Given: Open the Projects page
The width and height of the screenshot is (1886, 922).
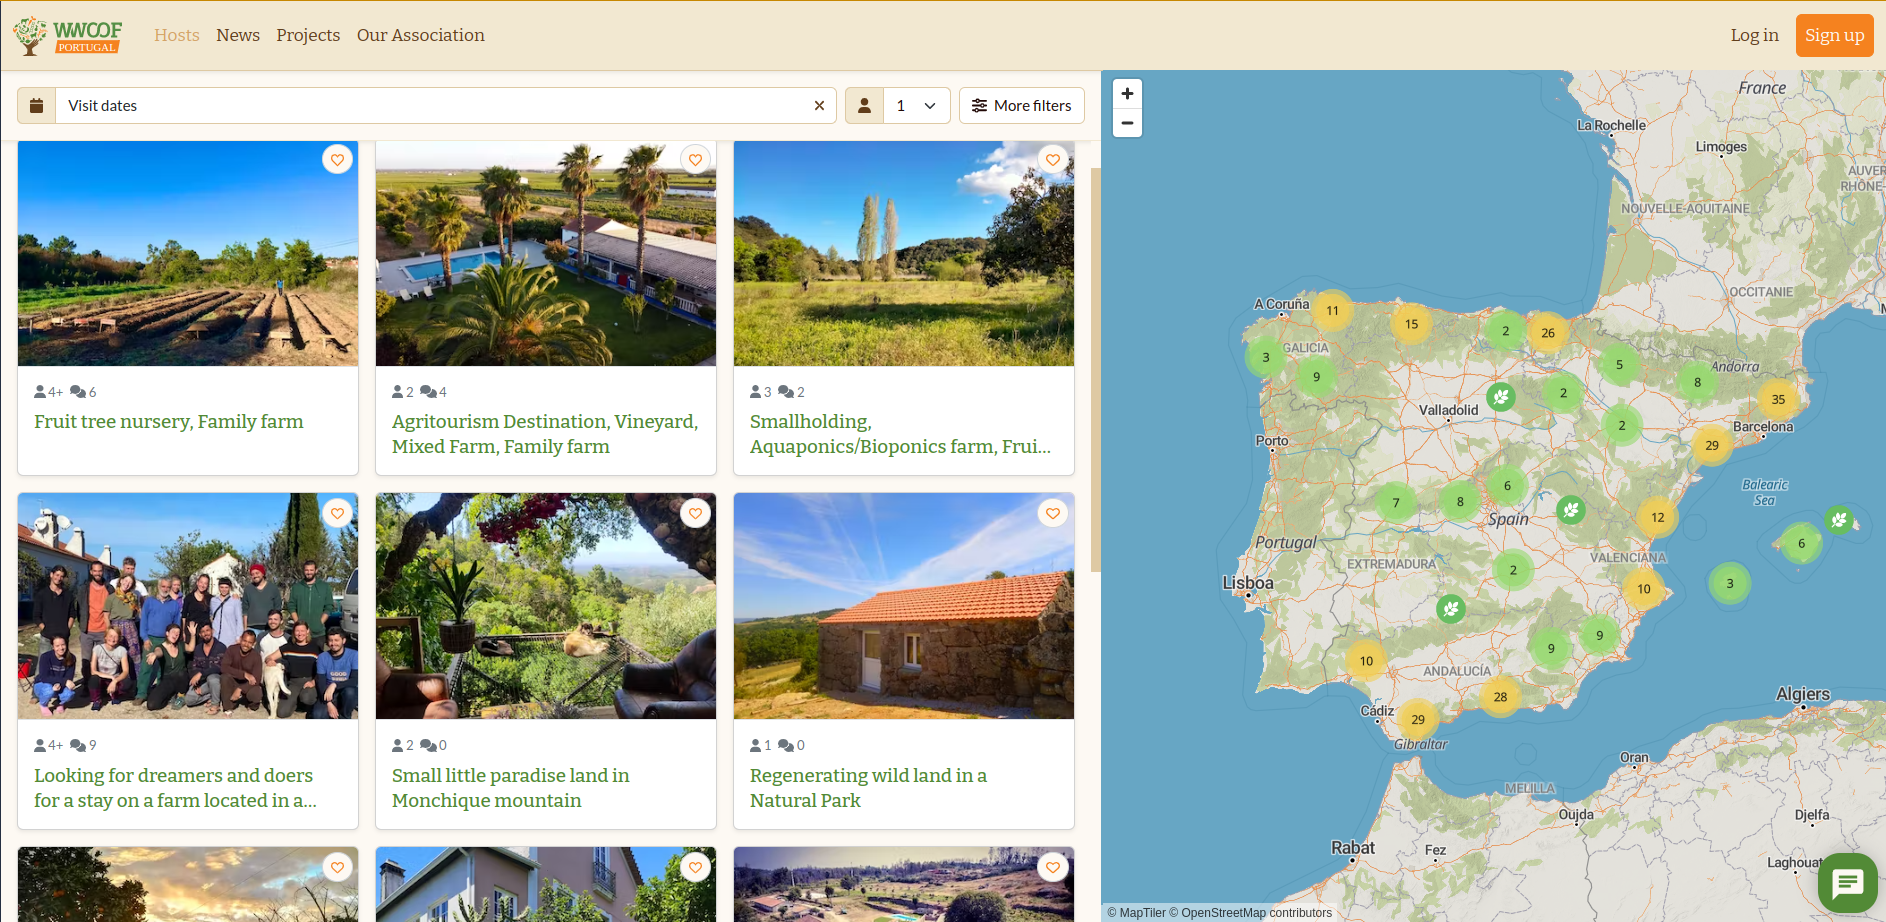Looking at the screenshot, I should click(308, 35).
